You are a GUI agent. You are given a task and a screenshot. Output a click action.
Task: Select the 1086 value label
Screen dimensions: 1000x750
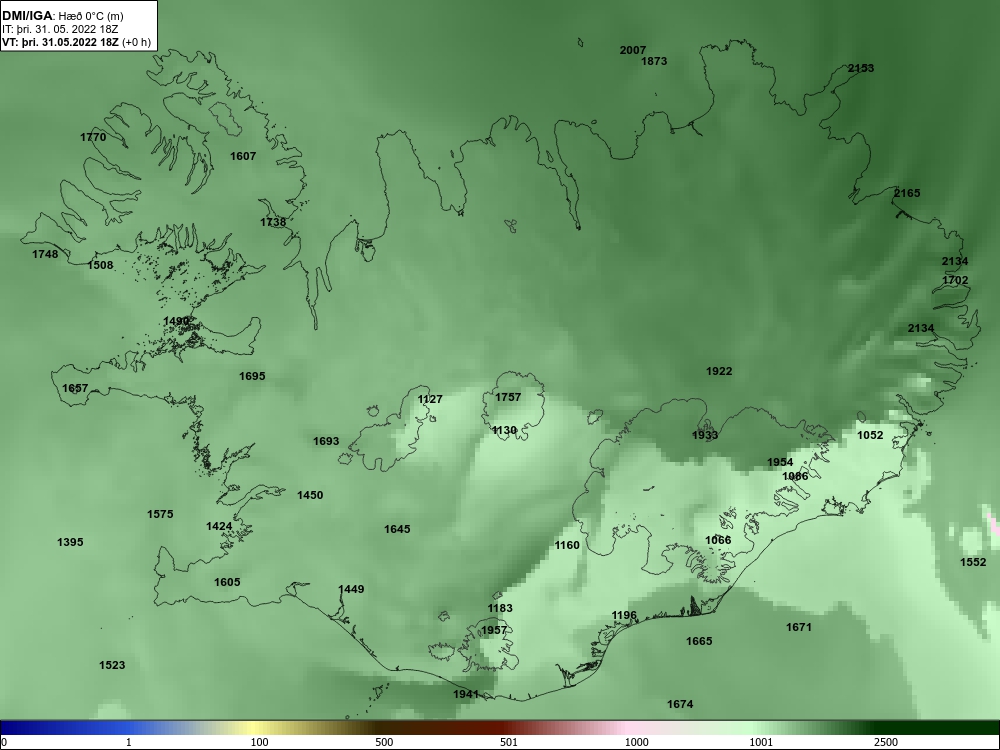[x=795, y=476]
